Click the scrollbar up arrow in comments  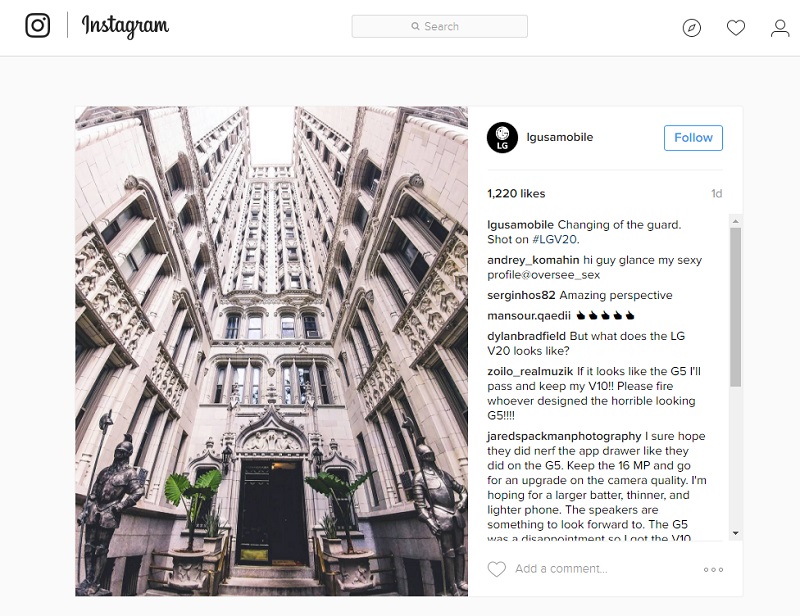[x=735, y=221]
